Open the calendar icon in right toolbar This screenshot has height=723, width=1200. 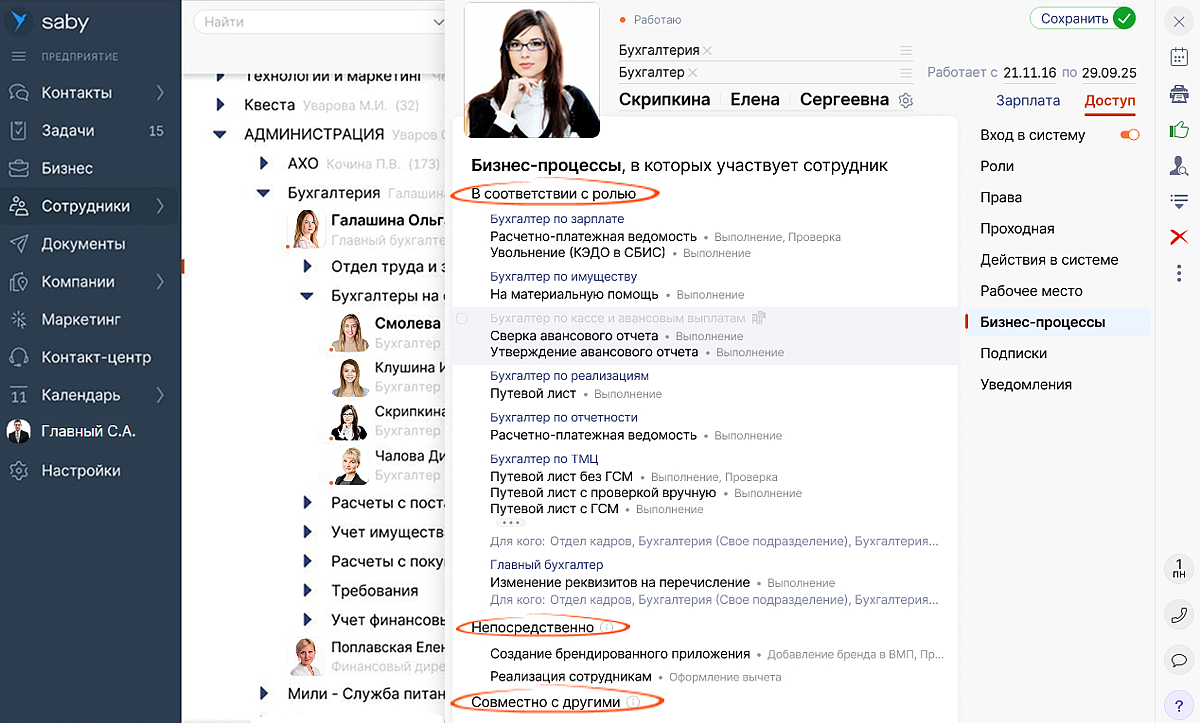point(1178,56)
